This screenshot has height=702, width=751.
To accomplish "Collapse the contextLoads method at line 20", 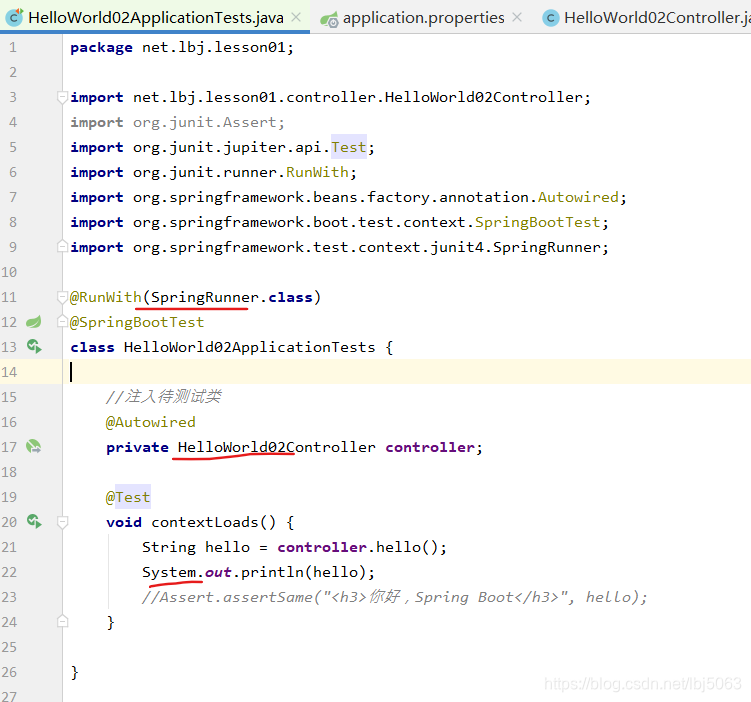I will (x=62, y=522).
